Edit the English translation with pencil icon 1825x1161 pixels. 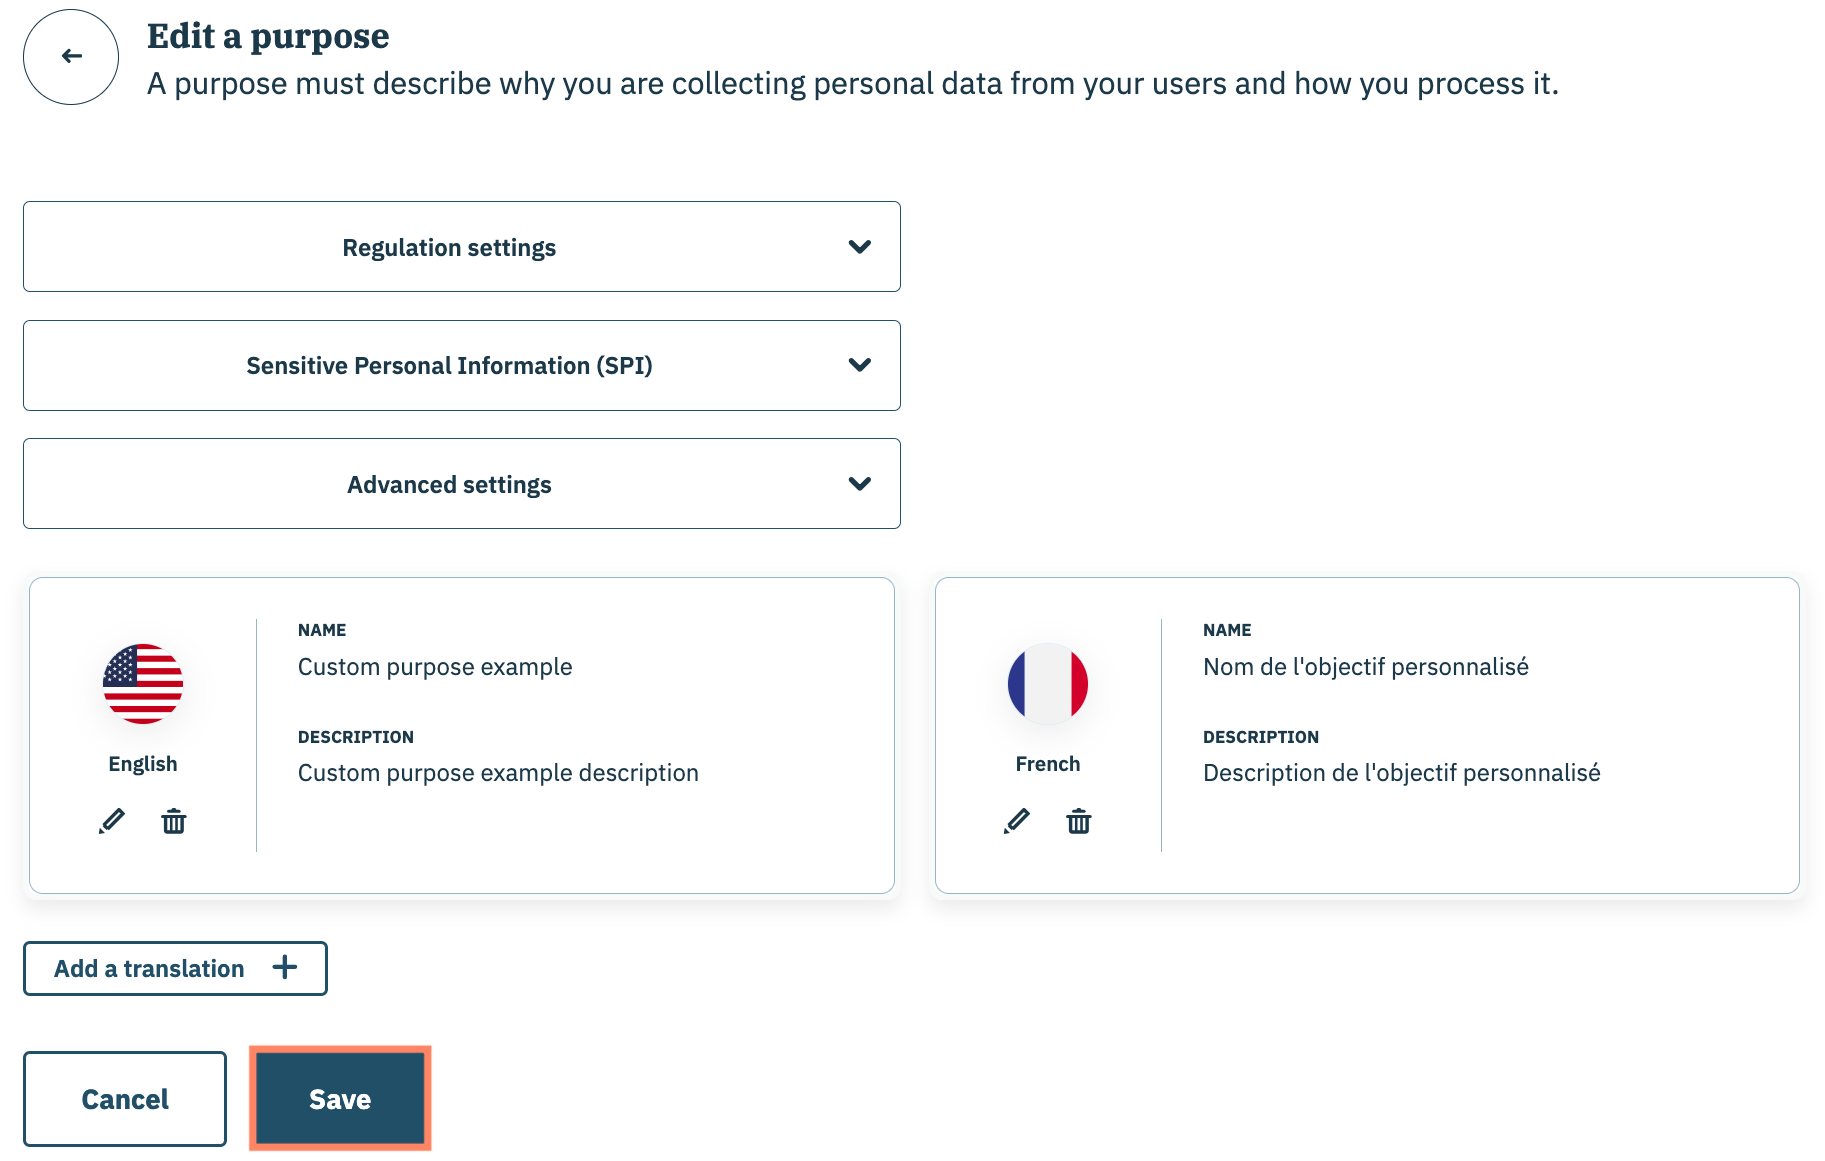click(112, 821)
